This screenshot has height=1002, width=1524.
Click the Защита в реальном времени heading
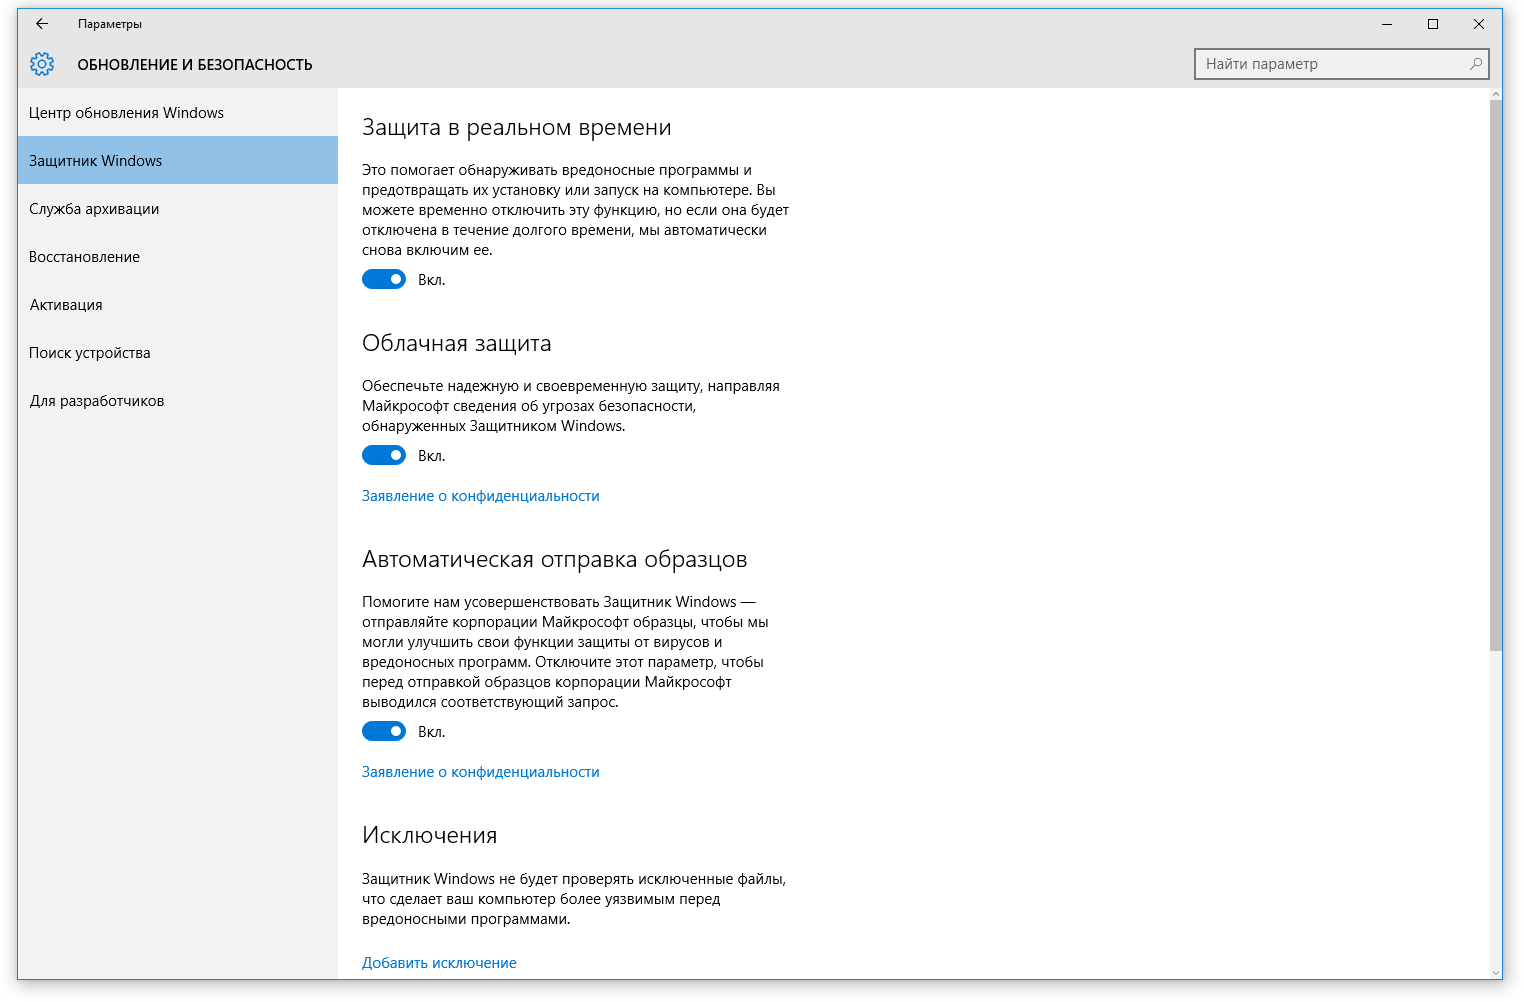click(517, 127)
